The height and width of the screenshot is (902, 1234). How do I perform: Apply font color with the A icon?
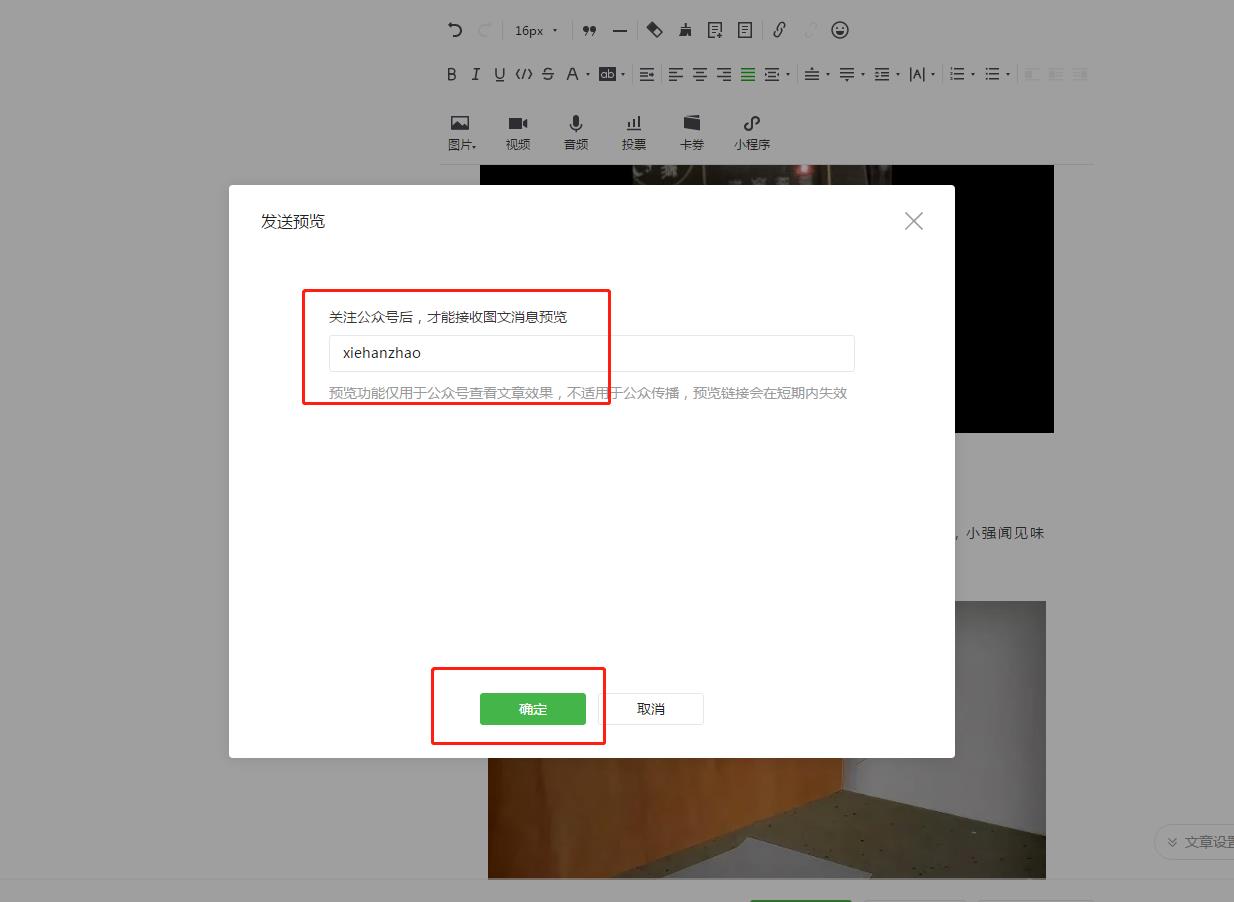click(x=572, y=74)
